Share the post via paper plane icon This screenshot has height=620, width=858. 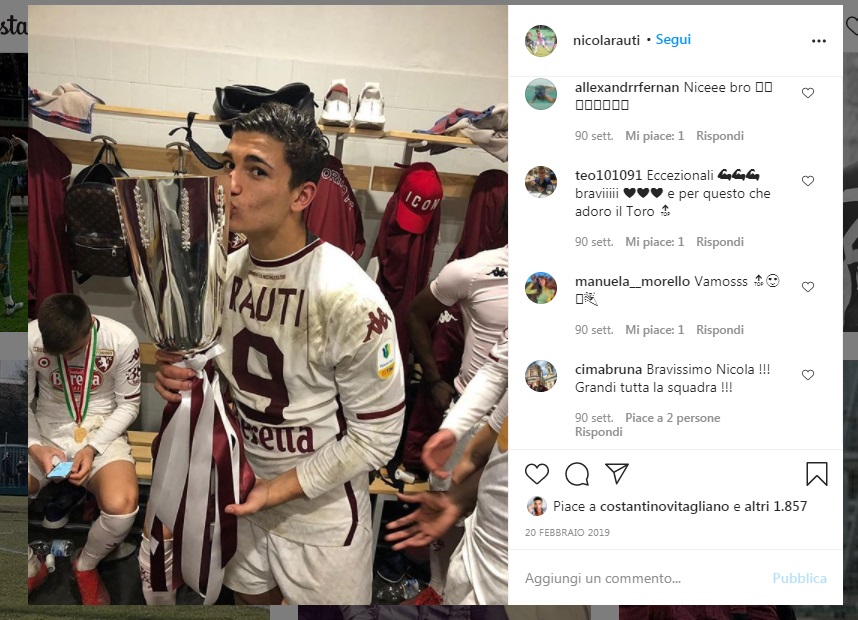point(617,474)
